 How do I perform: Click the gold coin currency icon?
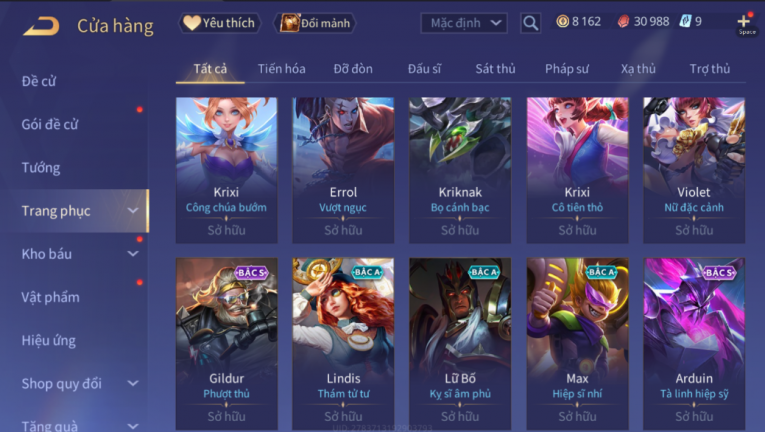[563, 21]
